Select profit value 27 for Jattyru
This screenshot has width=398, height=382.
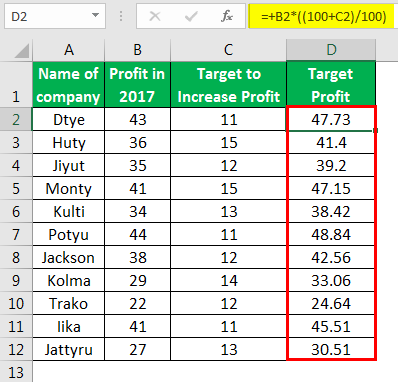pos(137,349)
